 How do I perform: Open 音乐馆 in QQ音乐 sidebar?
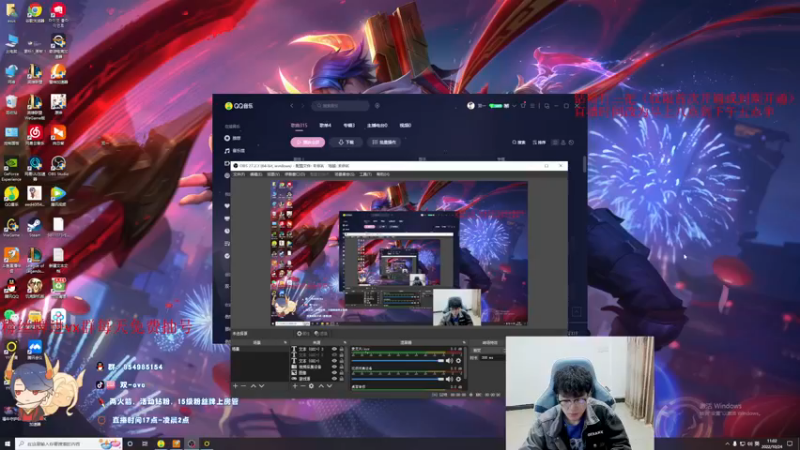[x=235, y=151]
